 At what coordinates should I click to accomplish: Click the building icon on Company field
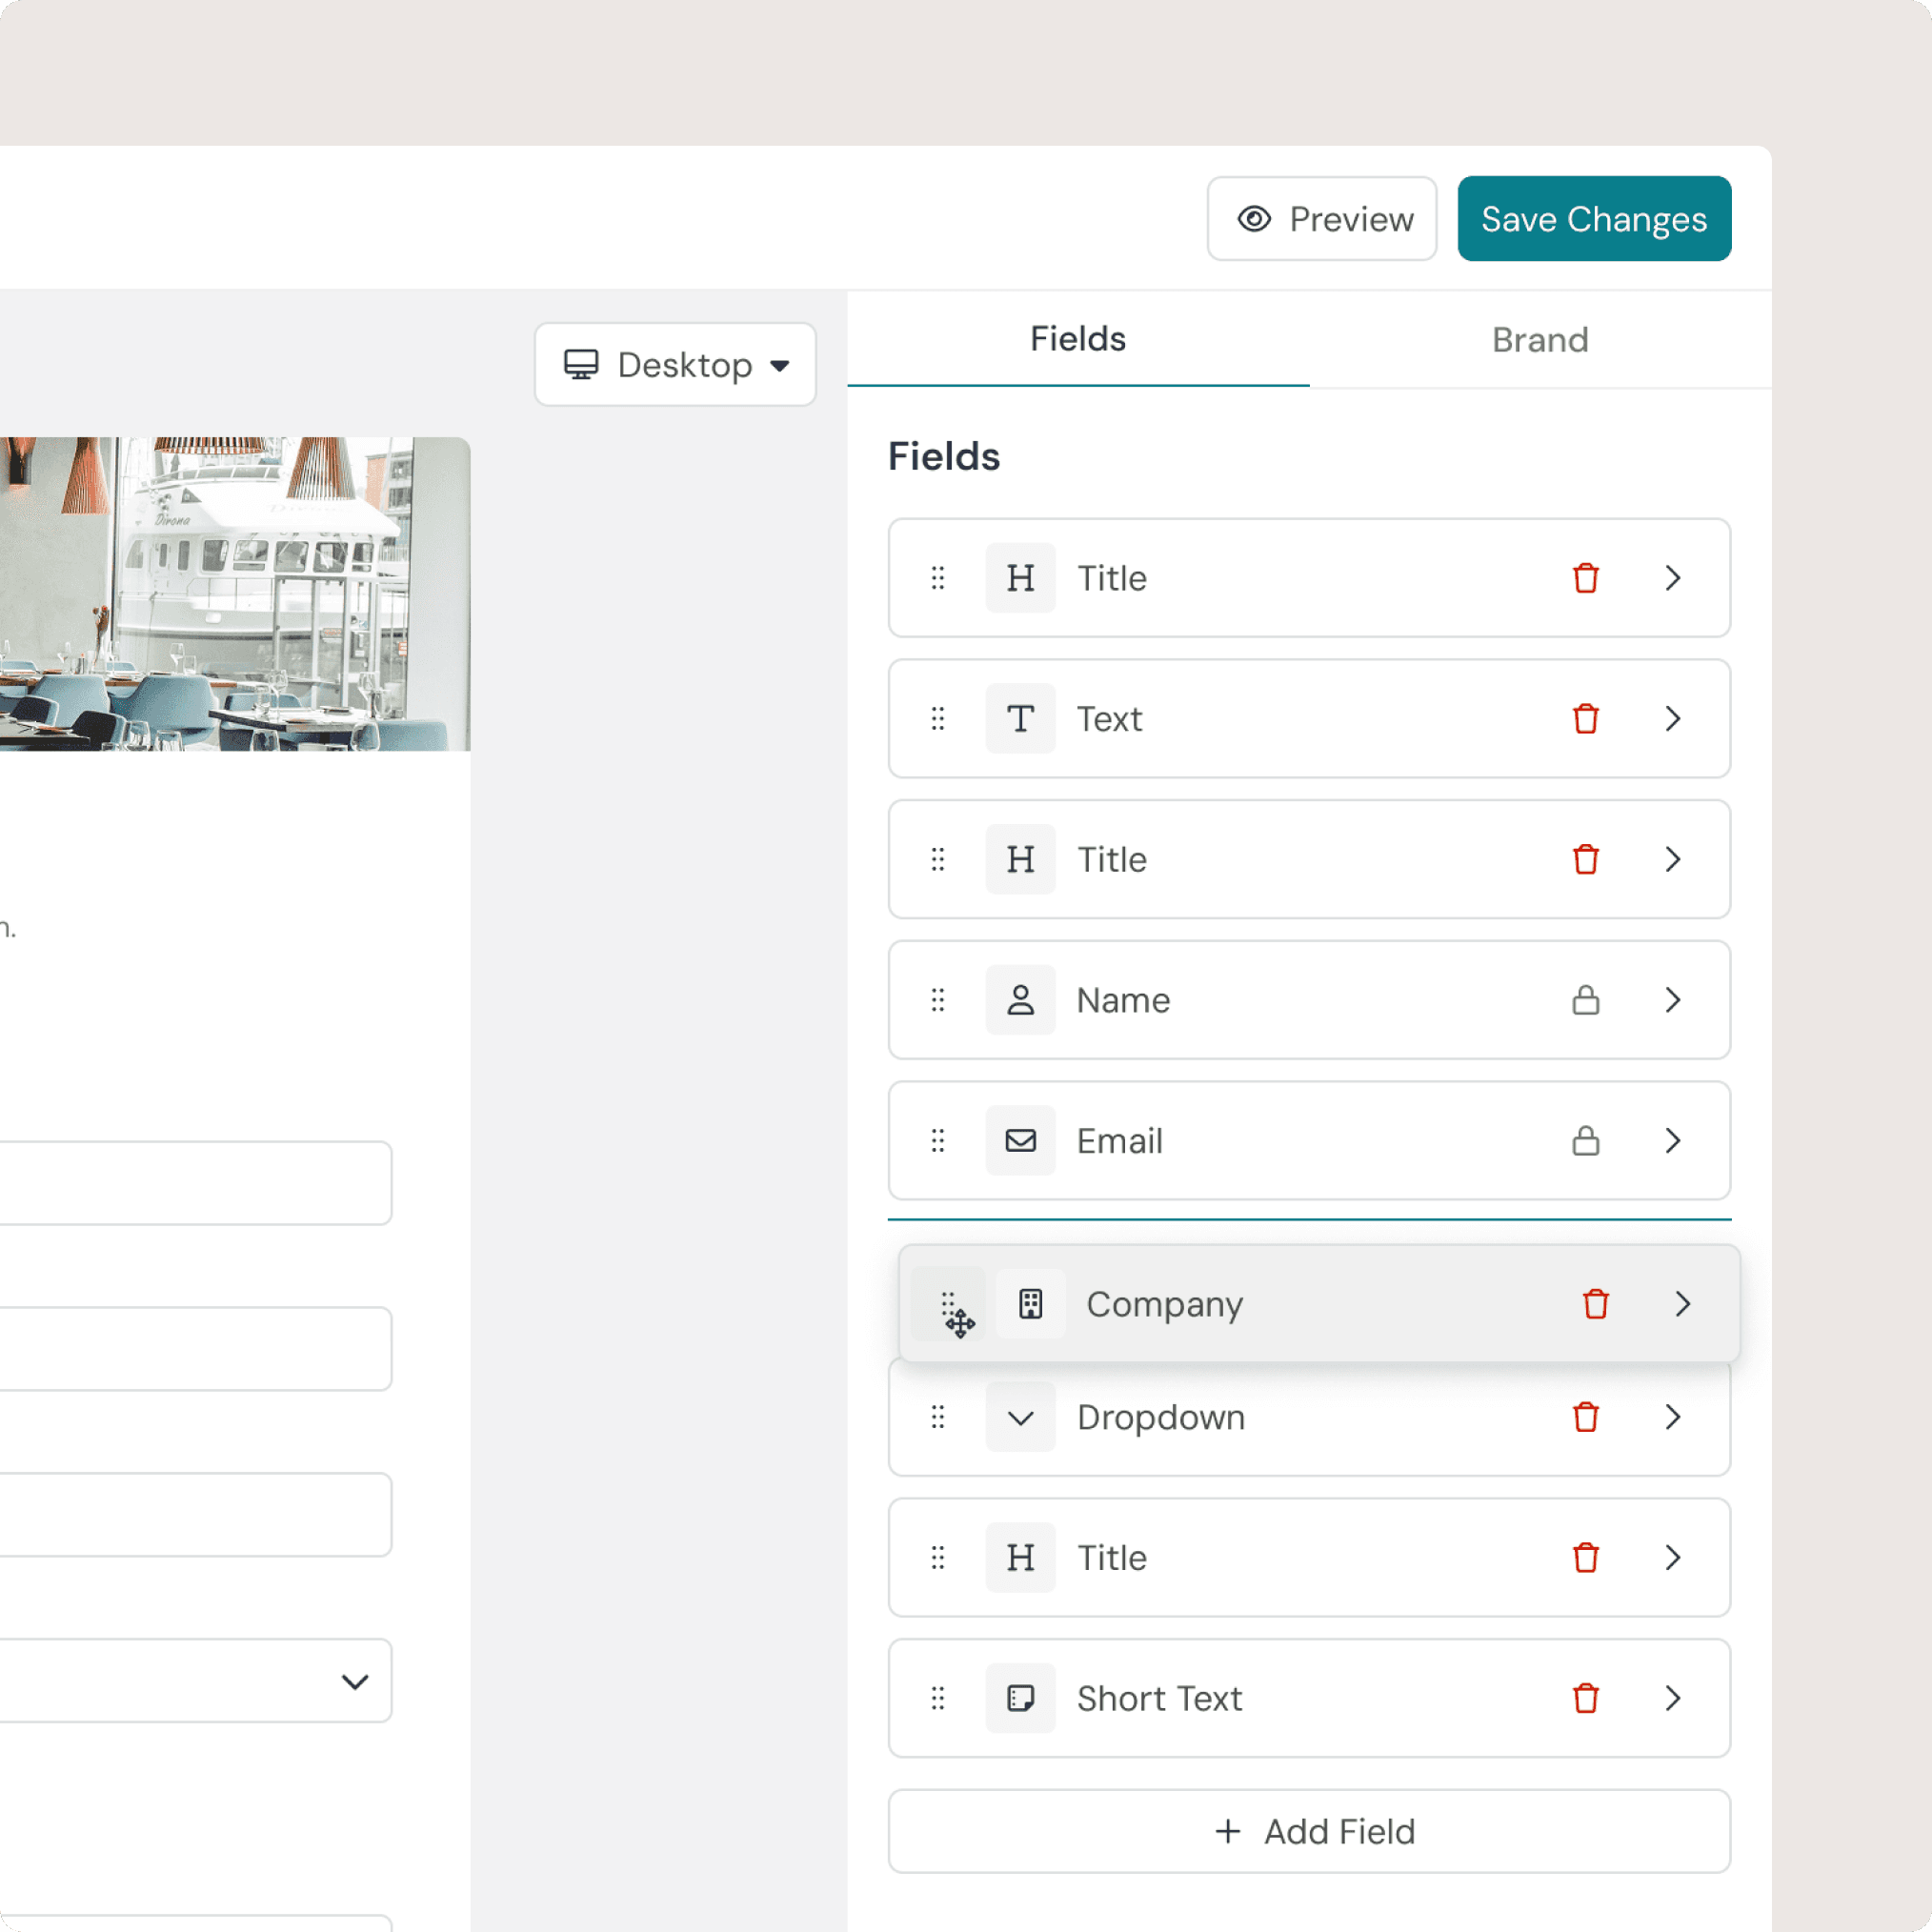(x=1030, y=1303)
